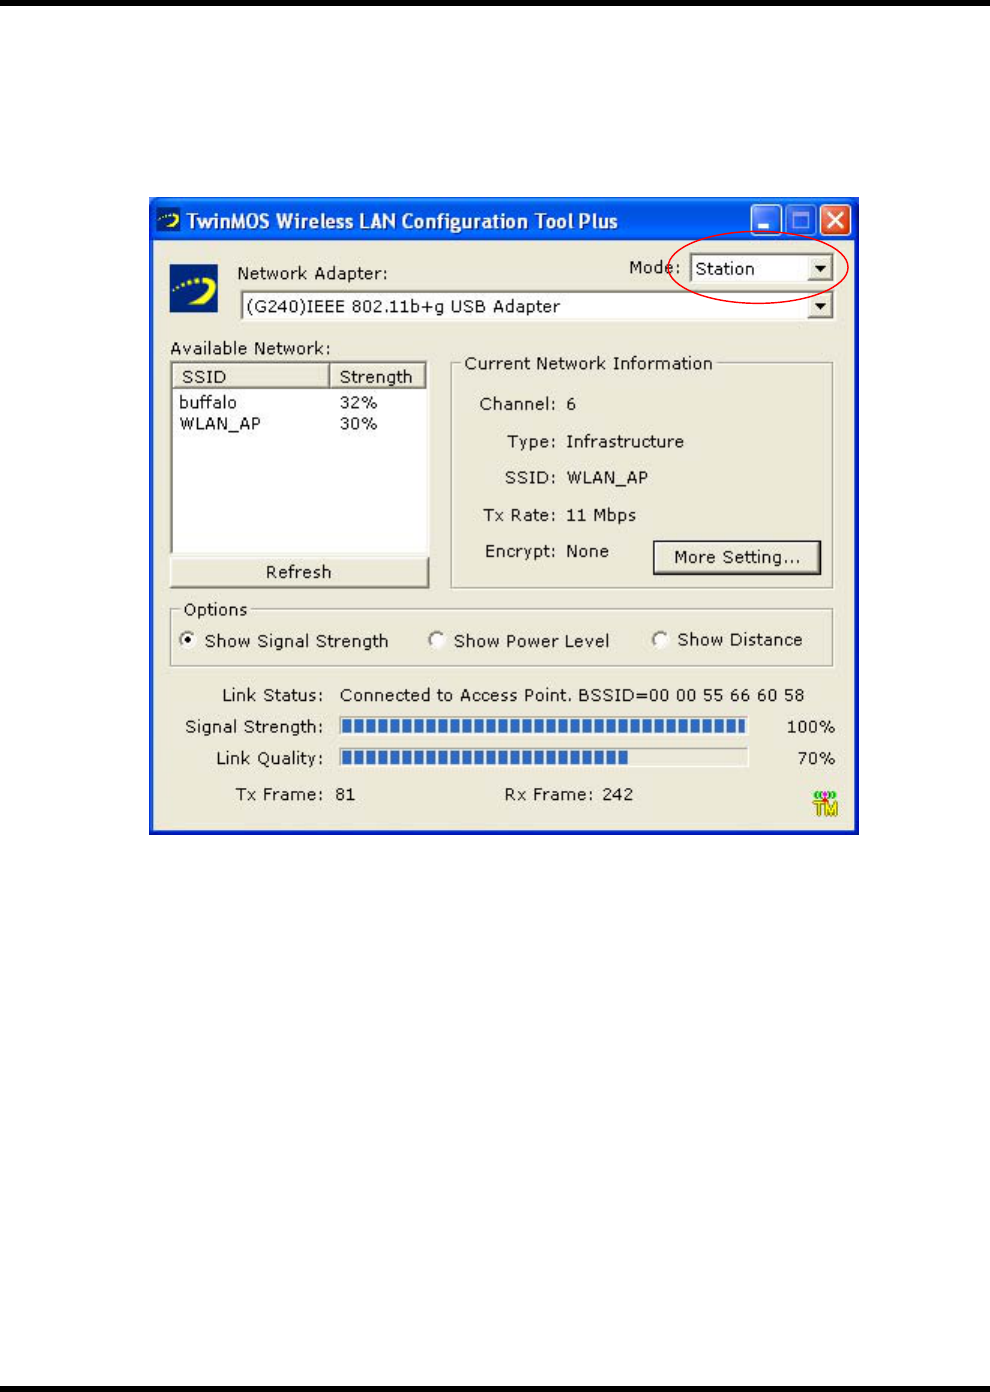Click the Refresh button

299,572
